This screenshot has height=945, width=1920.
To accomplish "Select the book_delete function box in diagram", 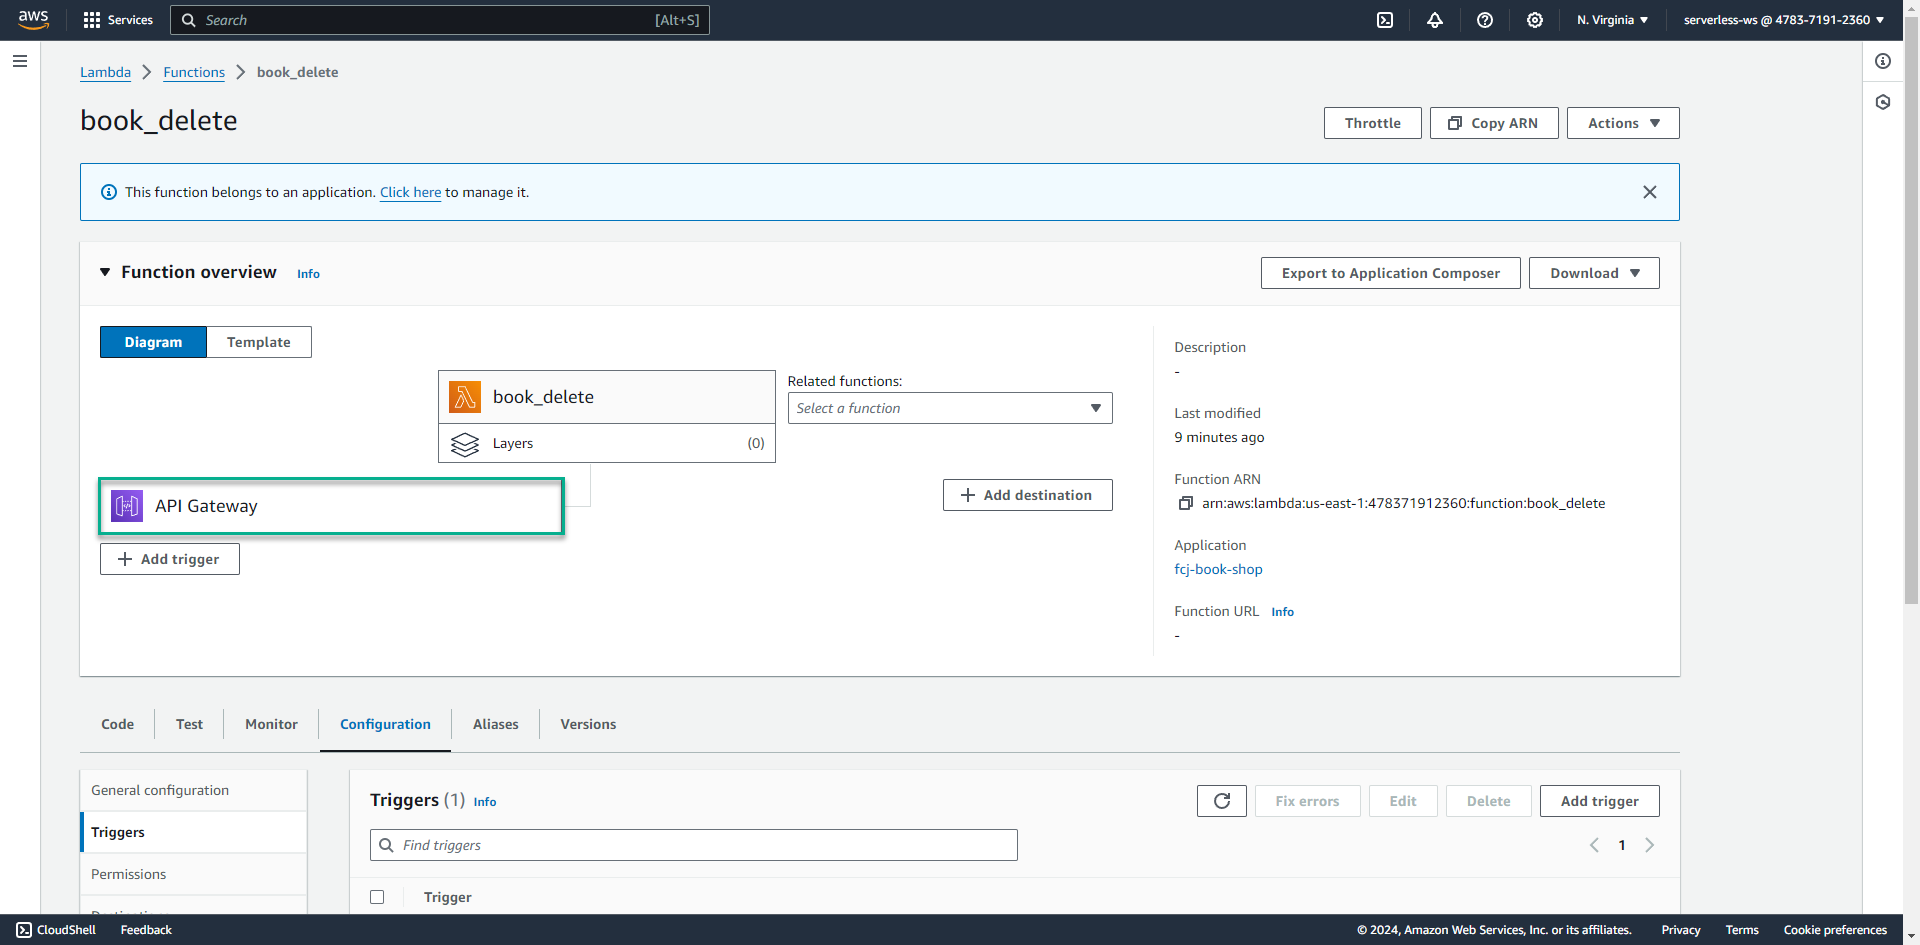I will (607, 397).
